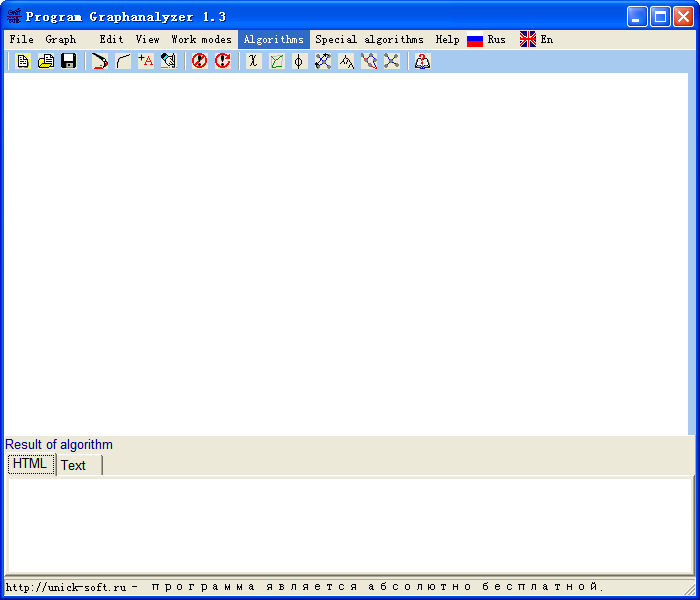The width and height of the screenshot is (700, 600).
Task: Open the Edit menu
Action: pyautogui.click(x=111, y=39)
